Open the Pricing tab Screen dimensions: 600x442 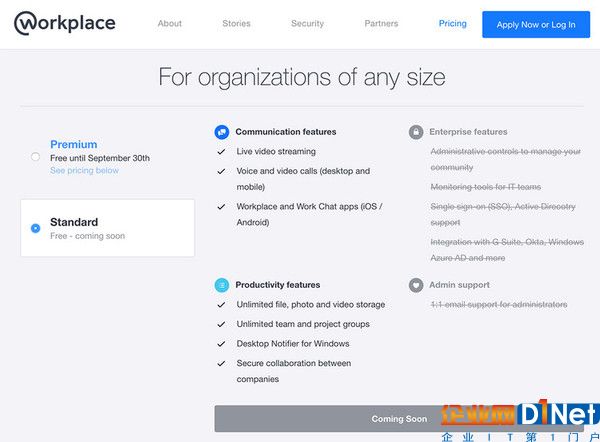coord(453,23)
